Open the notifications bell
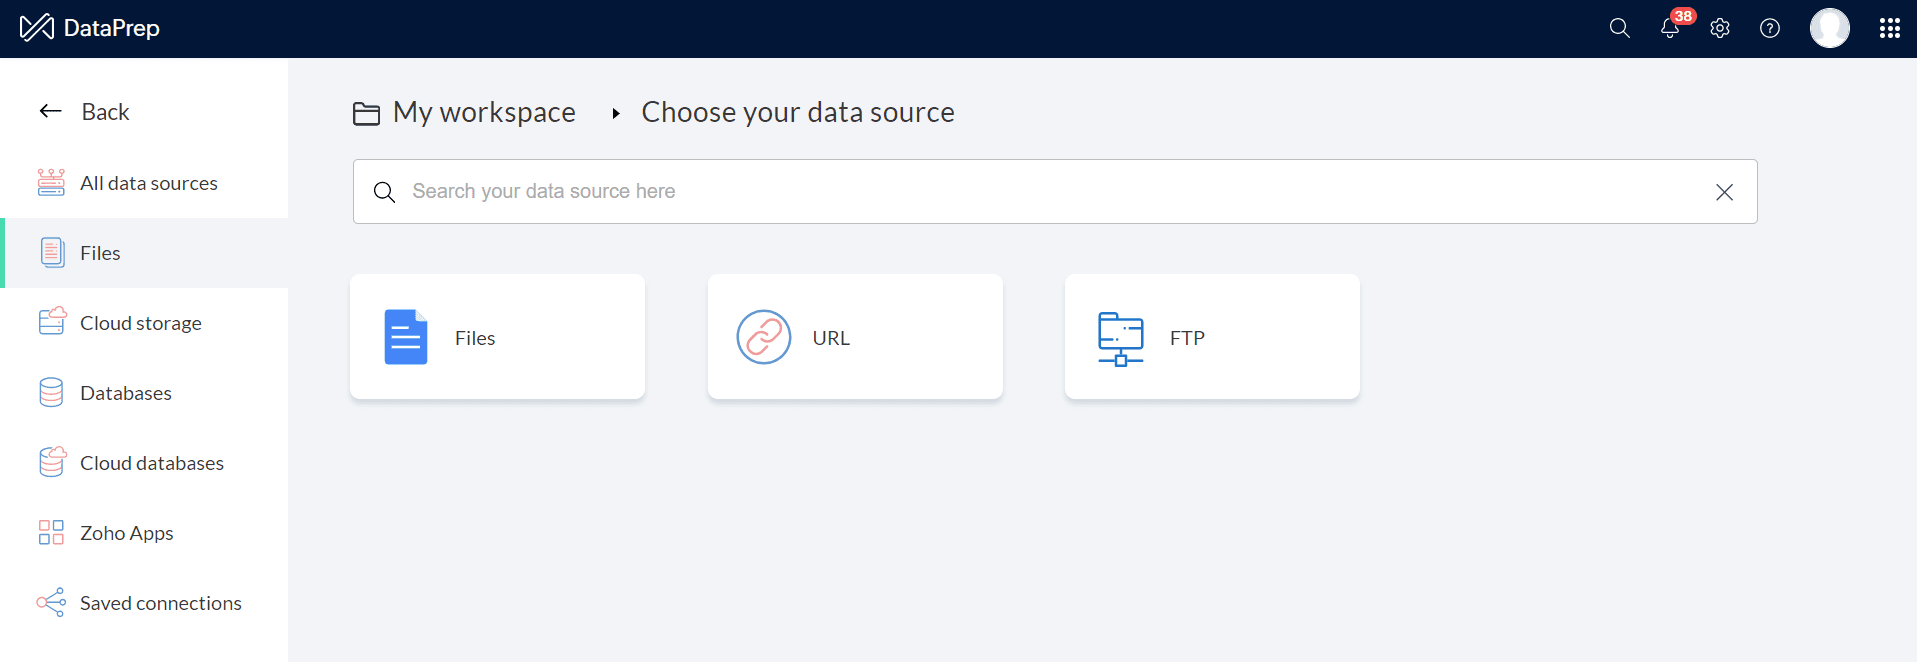The height and width of the screenshot is (662, 1917). click(1669, 28)
